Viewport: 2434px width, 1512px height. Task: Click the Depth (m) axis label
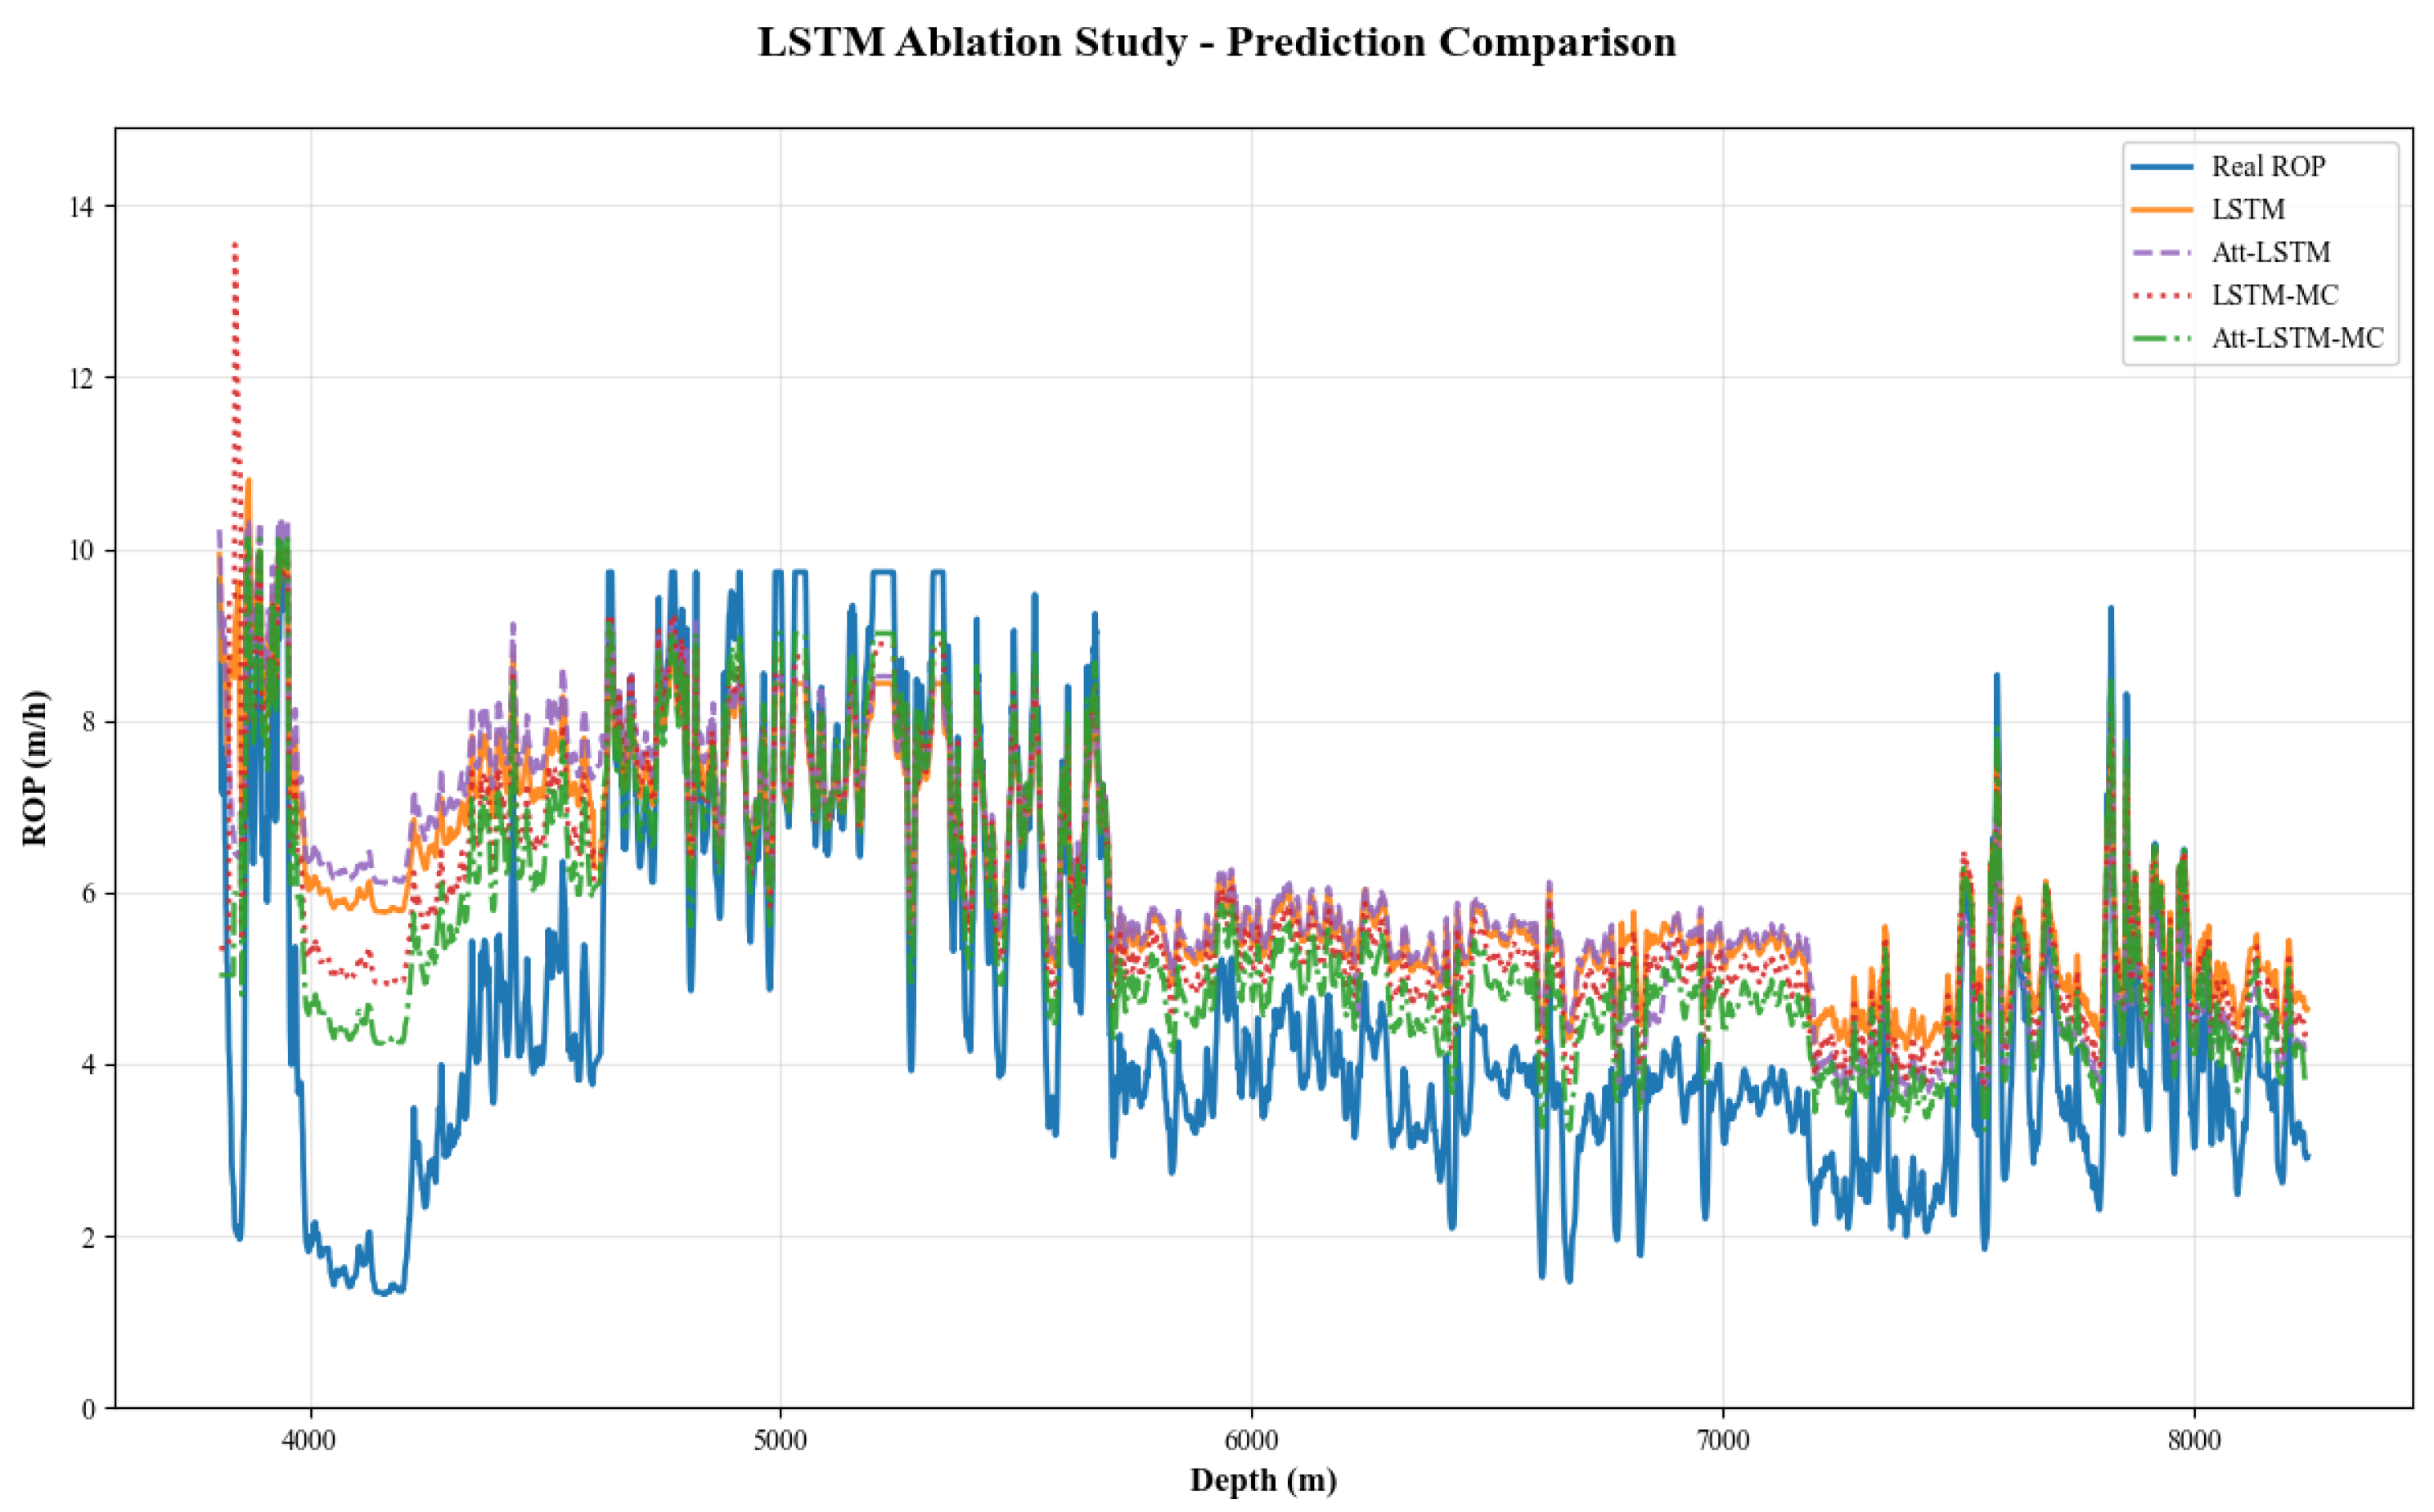[1263, 1481]
